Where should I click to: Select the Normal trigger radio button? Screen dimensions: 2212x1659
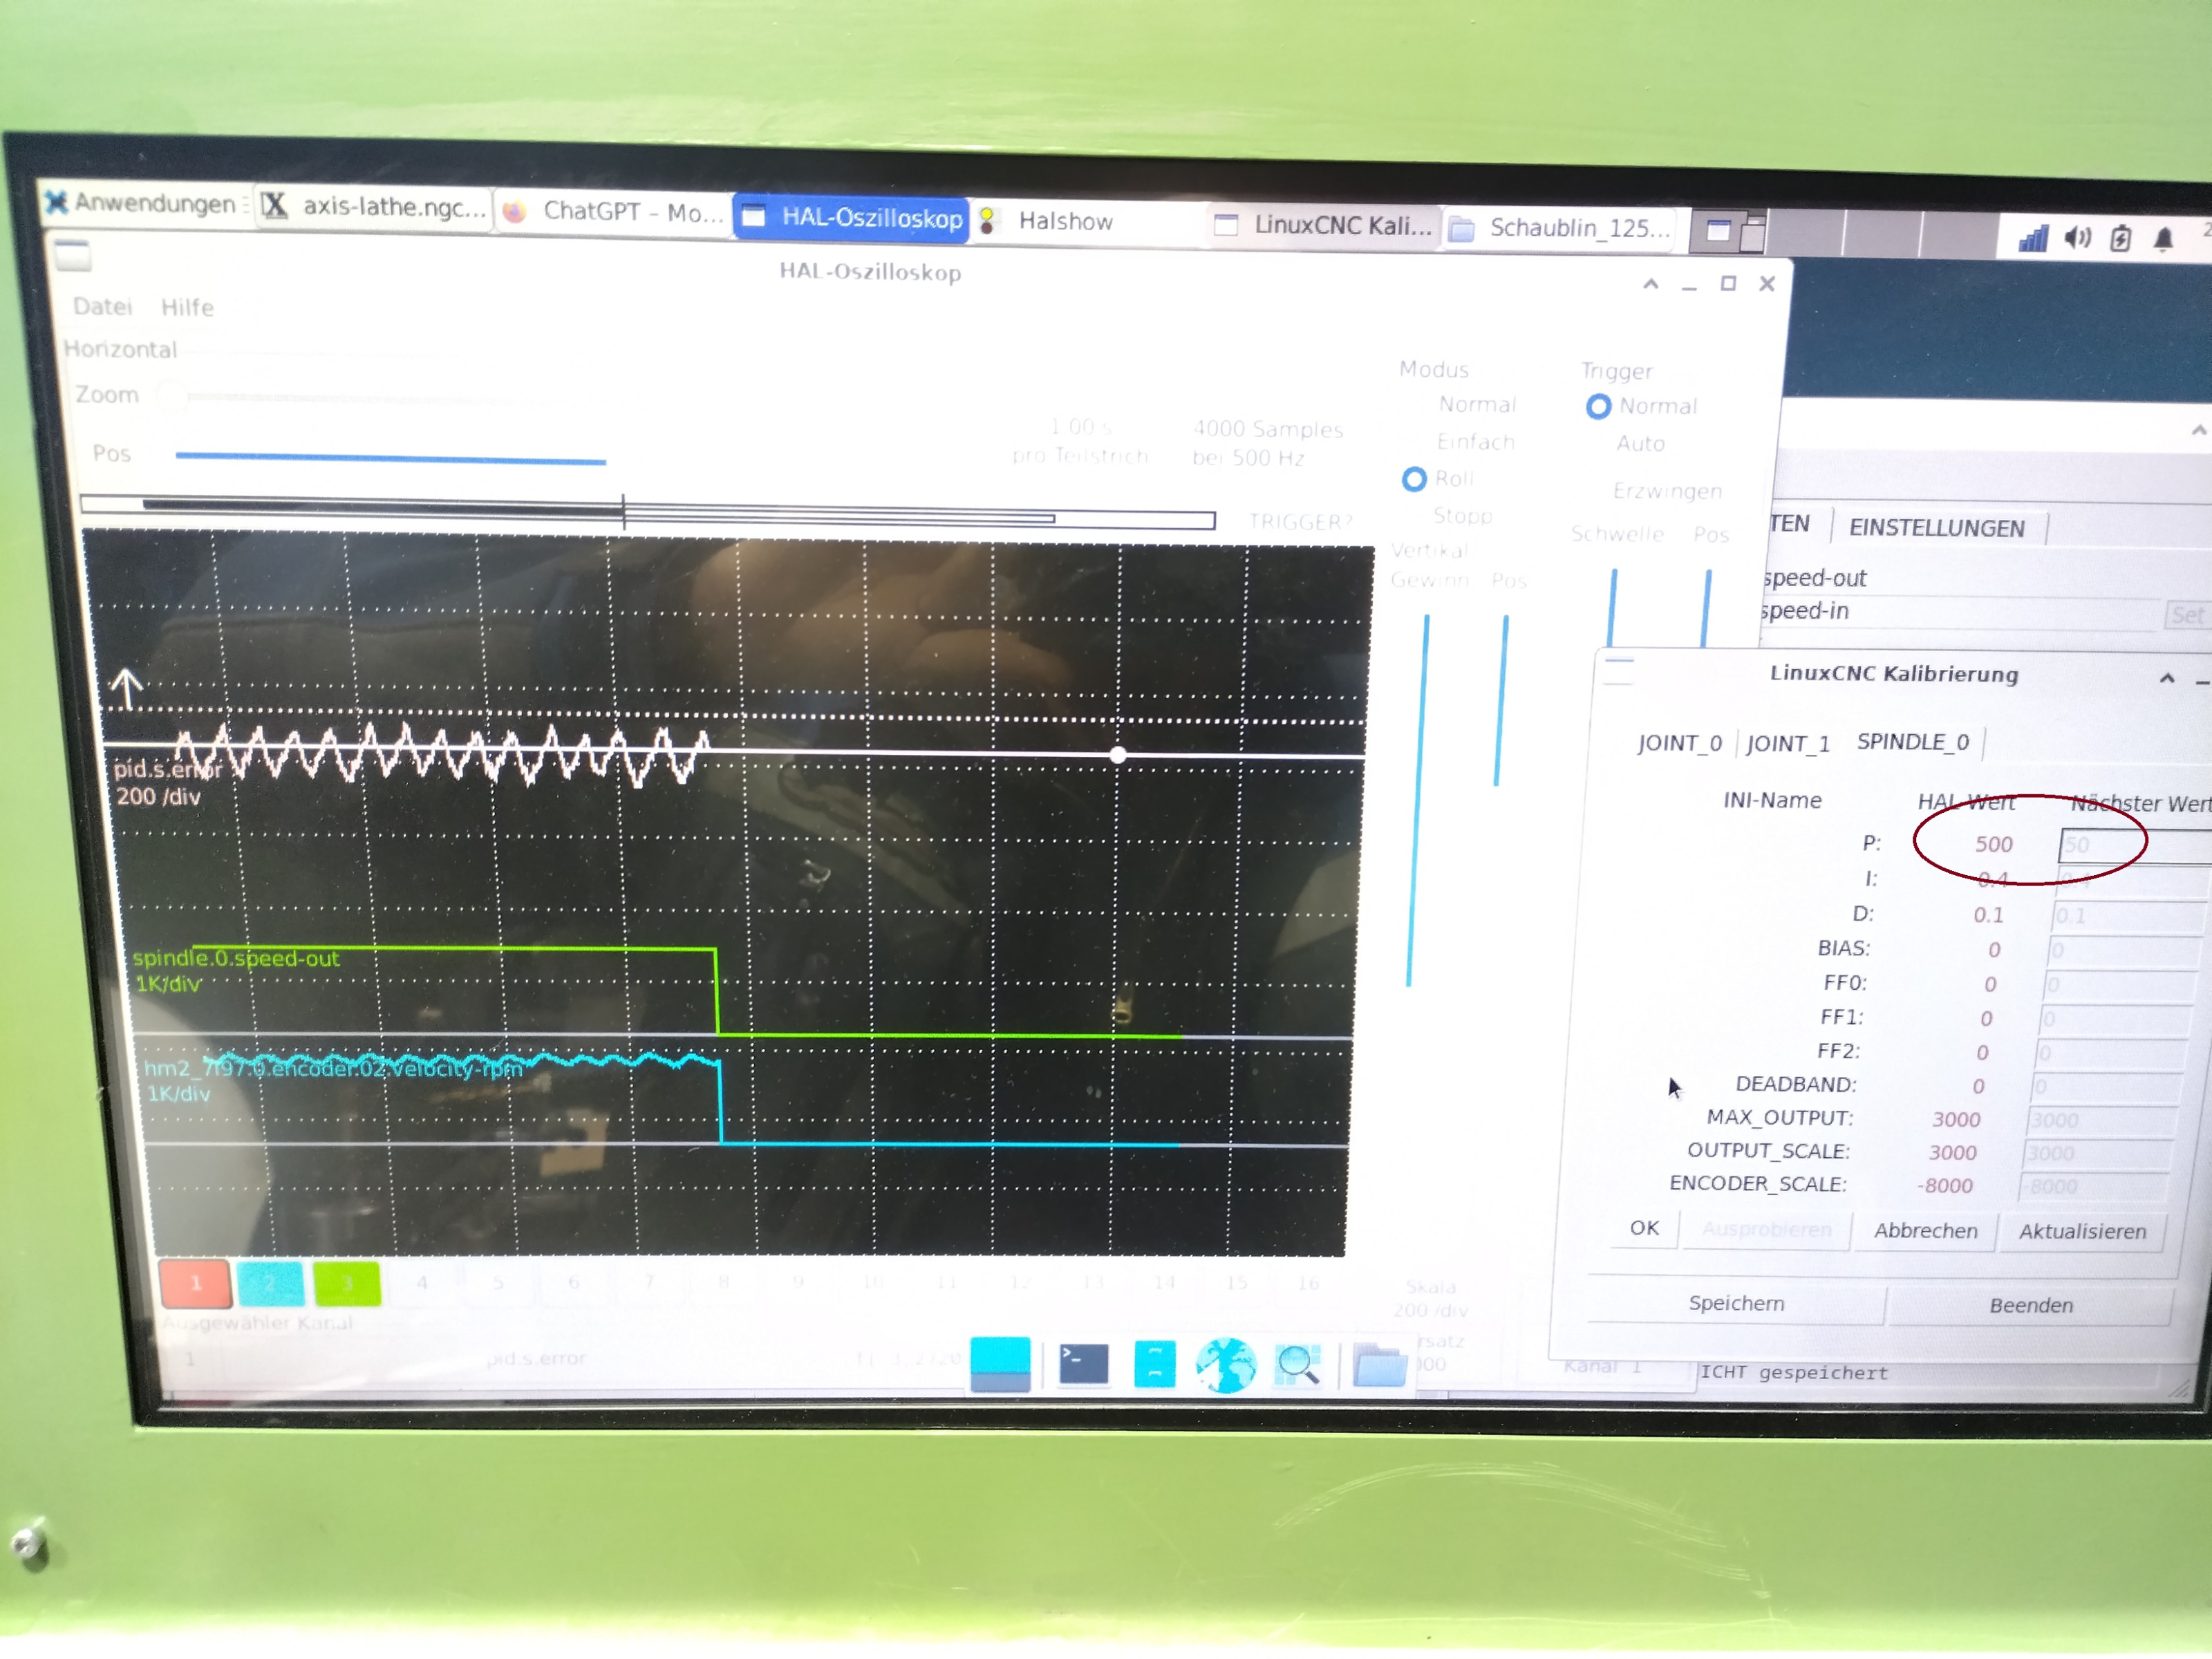1598,406
